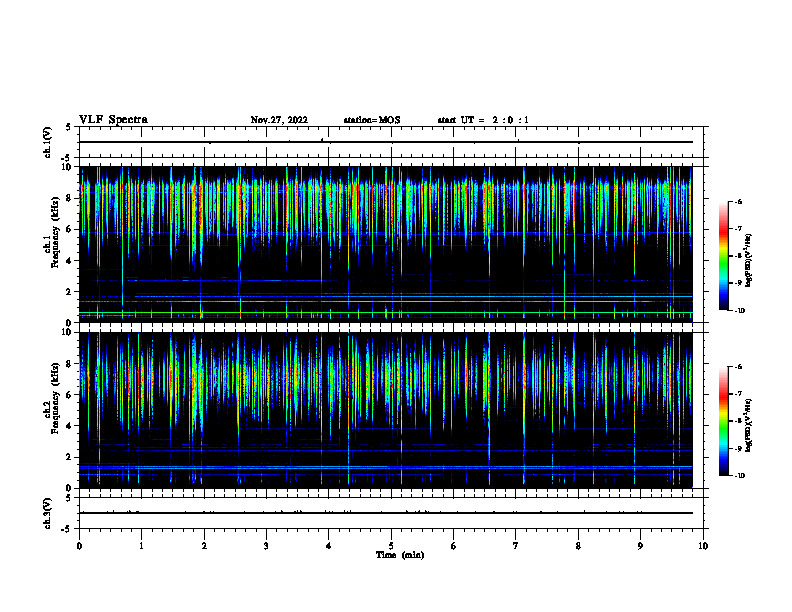The image size is (792, 612).
Task: Click time axis tick label "6"
Action: tap(453, 546)
